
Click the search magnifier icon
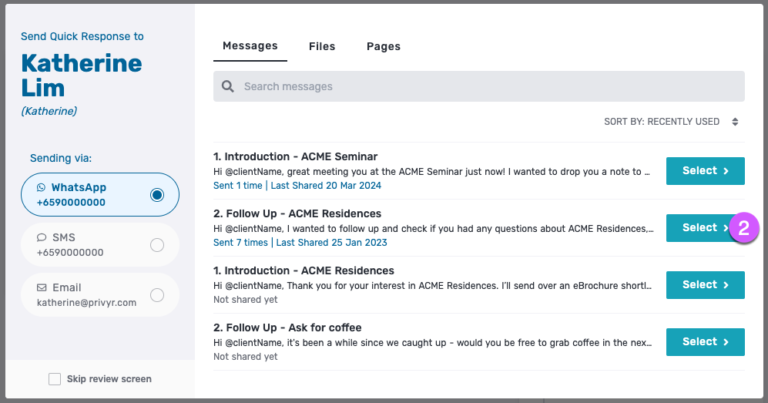tap(227, 87)
